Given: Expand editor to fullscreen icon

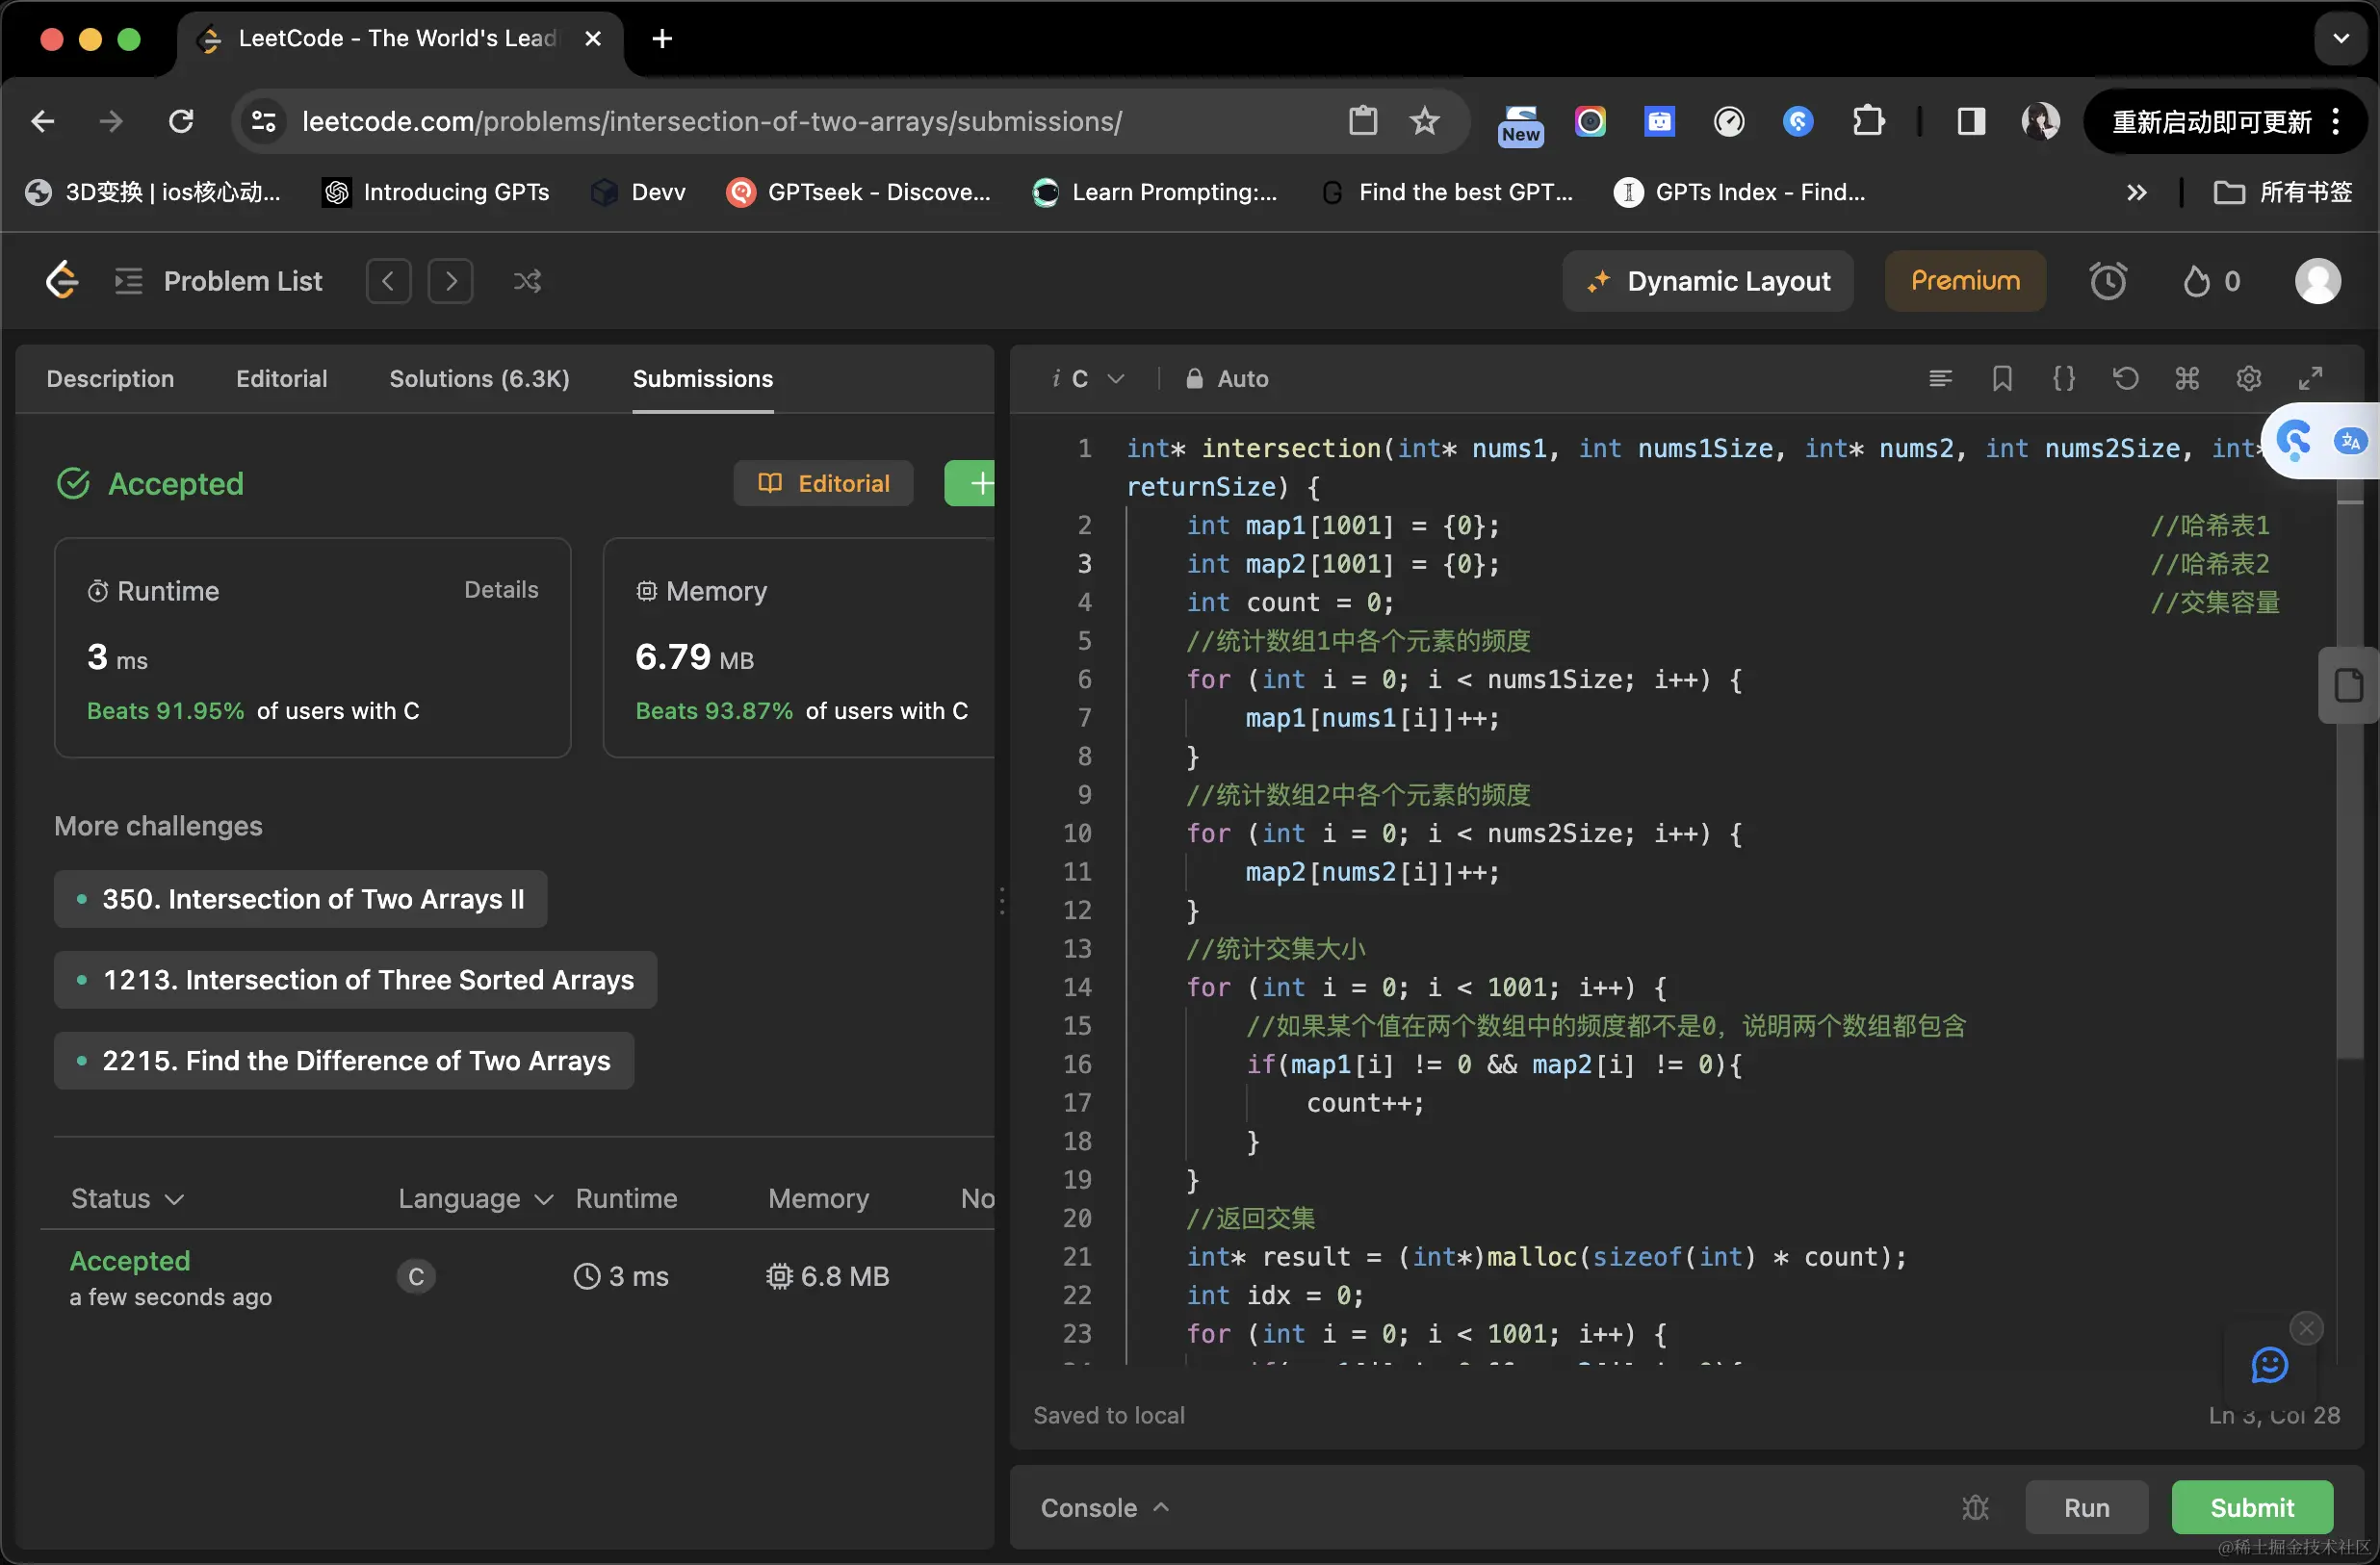Looking at the screenshot, I should (2310, 378).
